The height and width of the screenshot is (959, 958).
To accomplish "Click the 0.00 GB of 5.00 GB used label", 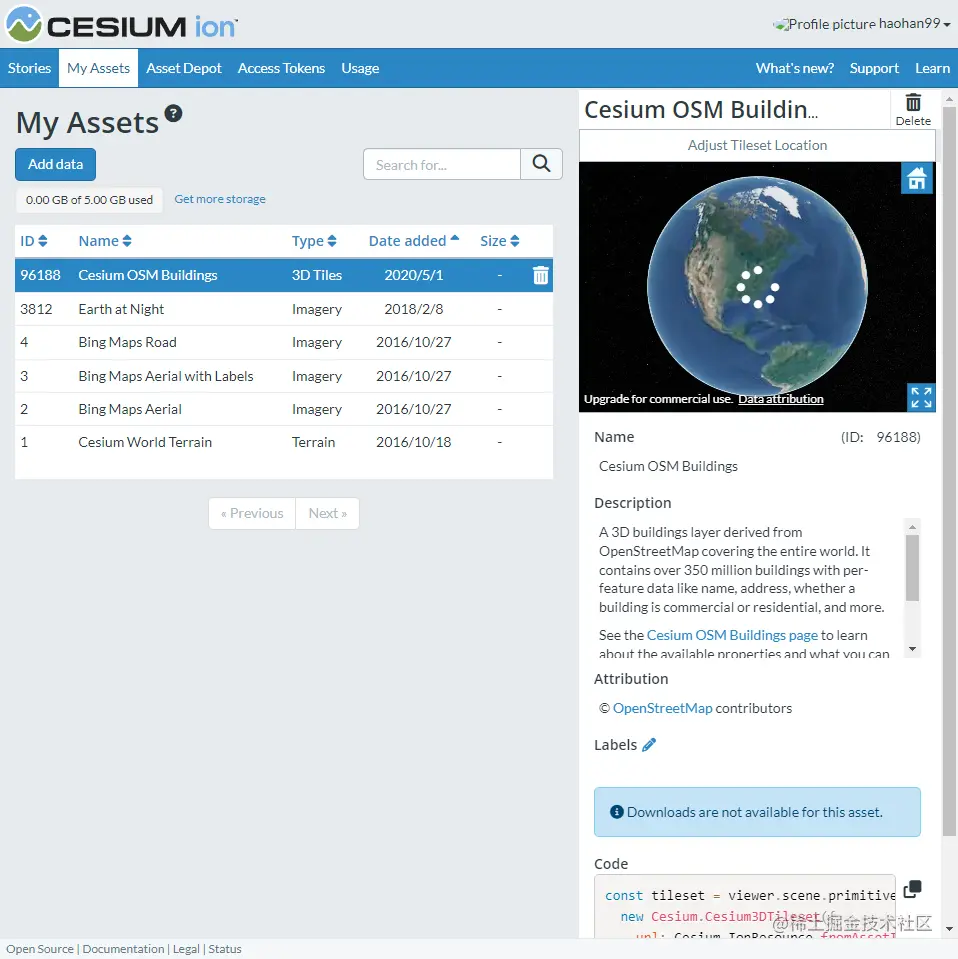I will point(89,200).
